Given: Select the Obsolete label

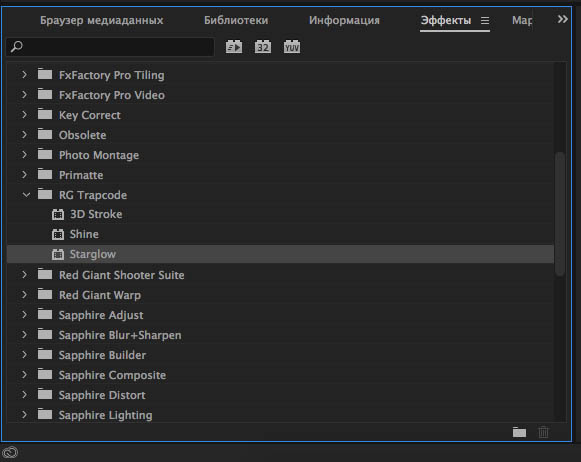Looking at the screenshot, I should click(83, 135).
